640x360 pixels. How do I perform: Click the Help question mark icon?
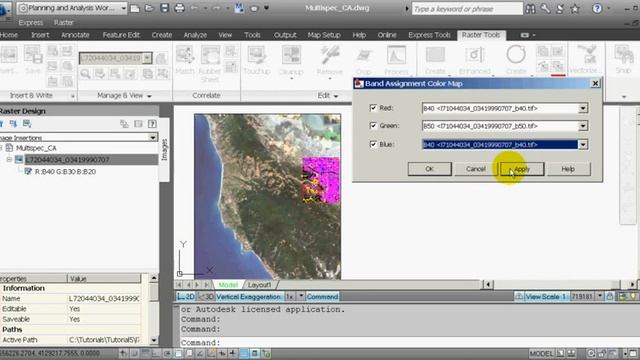pos(597,9)
